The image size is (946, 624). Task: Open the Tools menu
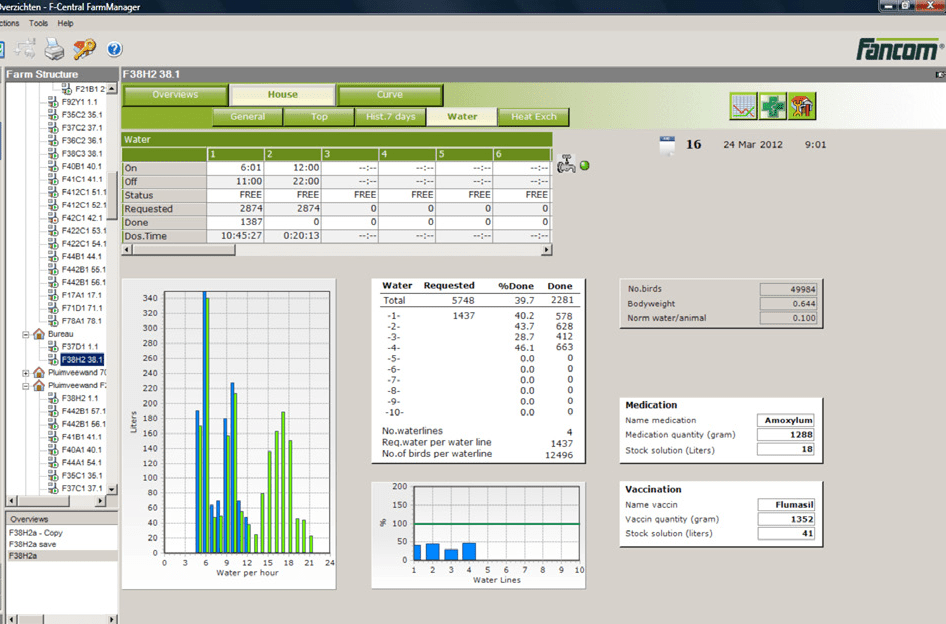(x=39, y=23)
